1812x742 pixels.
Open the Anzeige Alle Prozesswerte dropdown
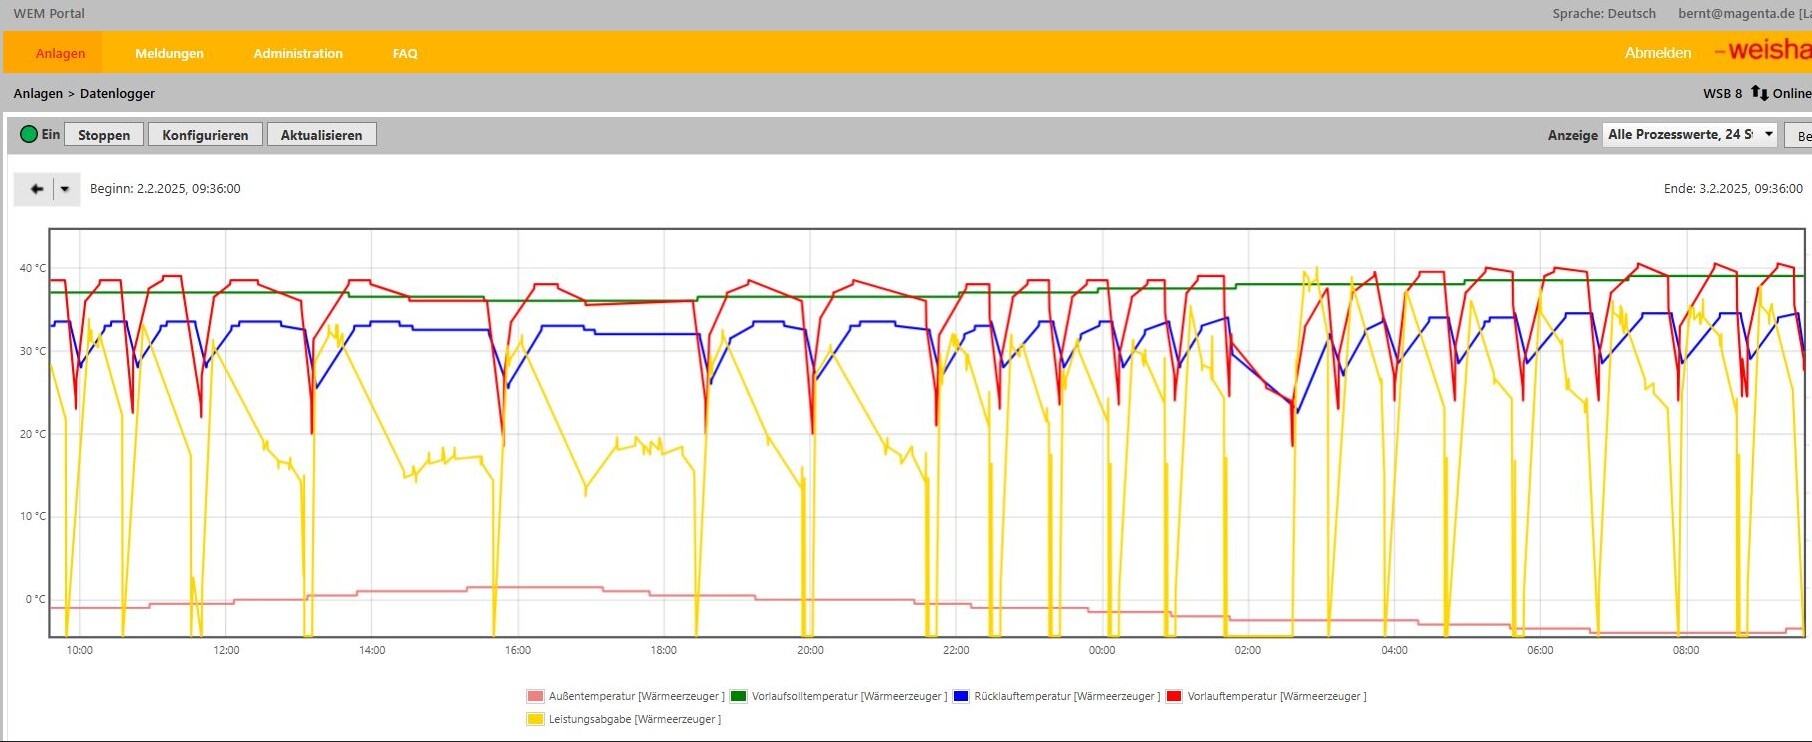(x=1690, y=134)
